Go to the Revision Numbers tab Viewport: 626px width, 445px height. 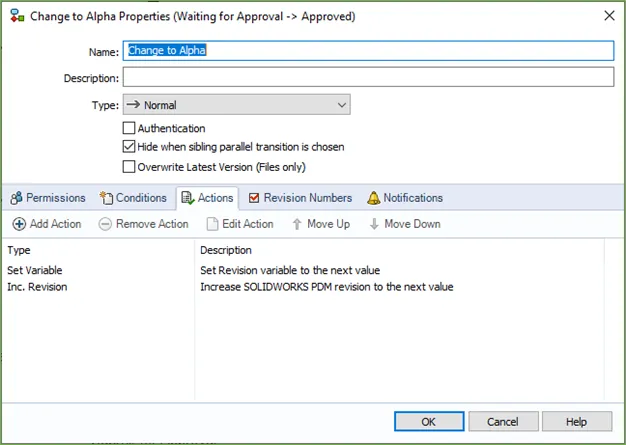pyautogui.click(x=300, y=198)
